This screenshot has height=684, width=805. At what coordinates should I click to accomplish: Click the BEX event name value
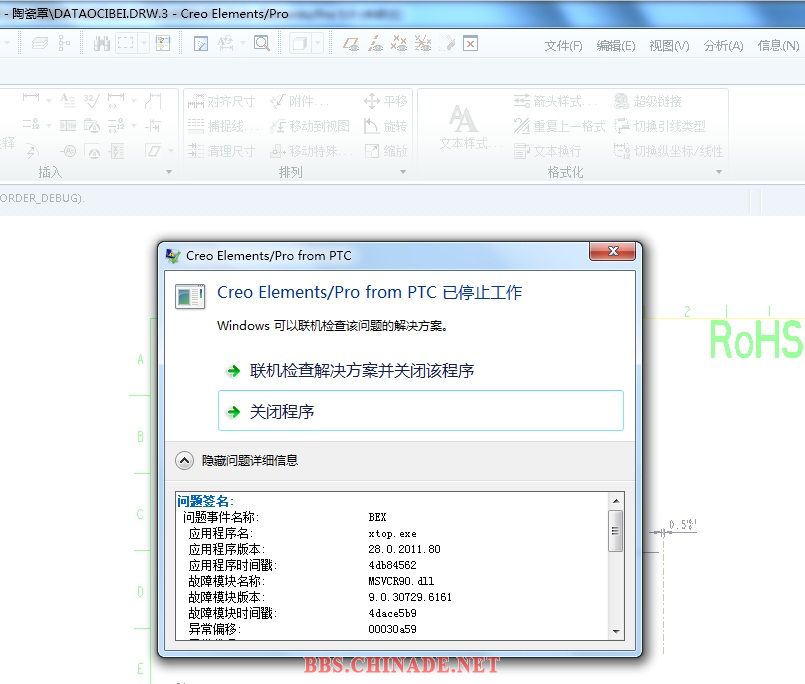click(377, 517)
